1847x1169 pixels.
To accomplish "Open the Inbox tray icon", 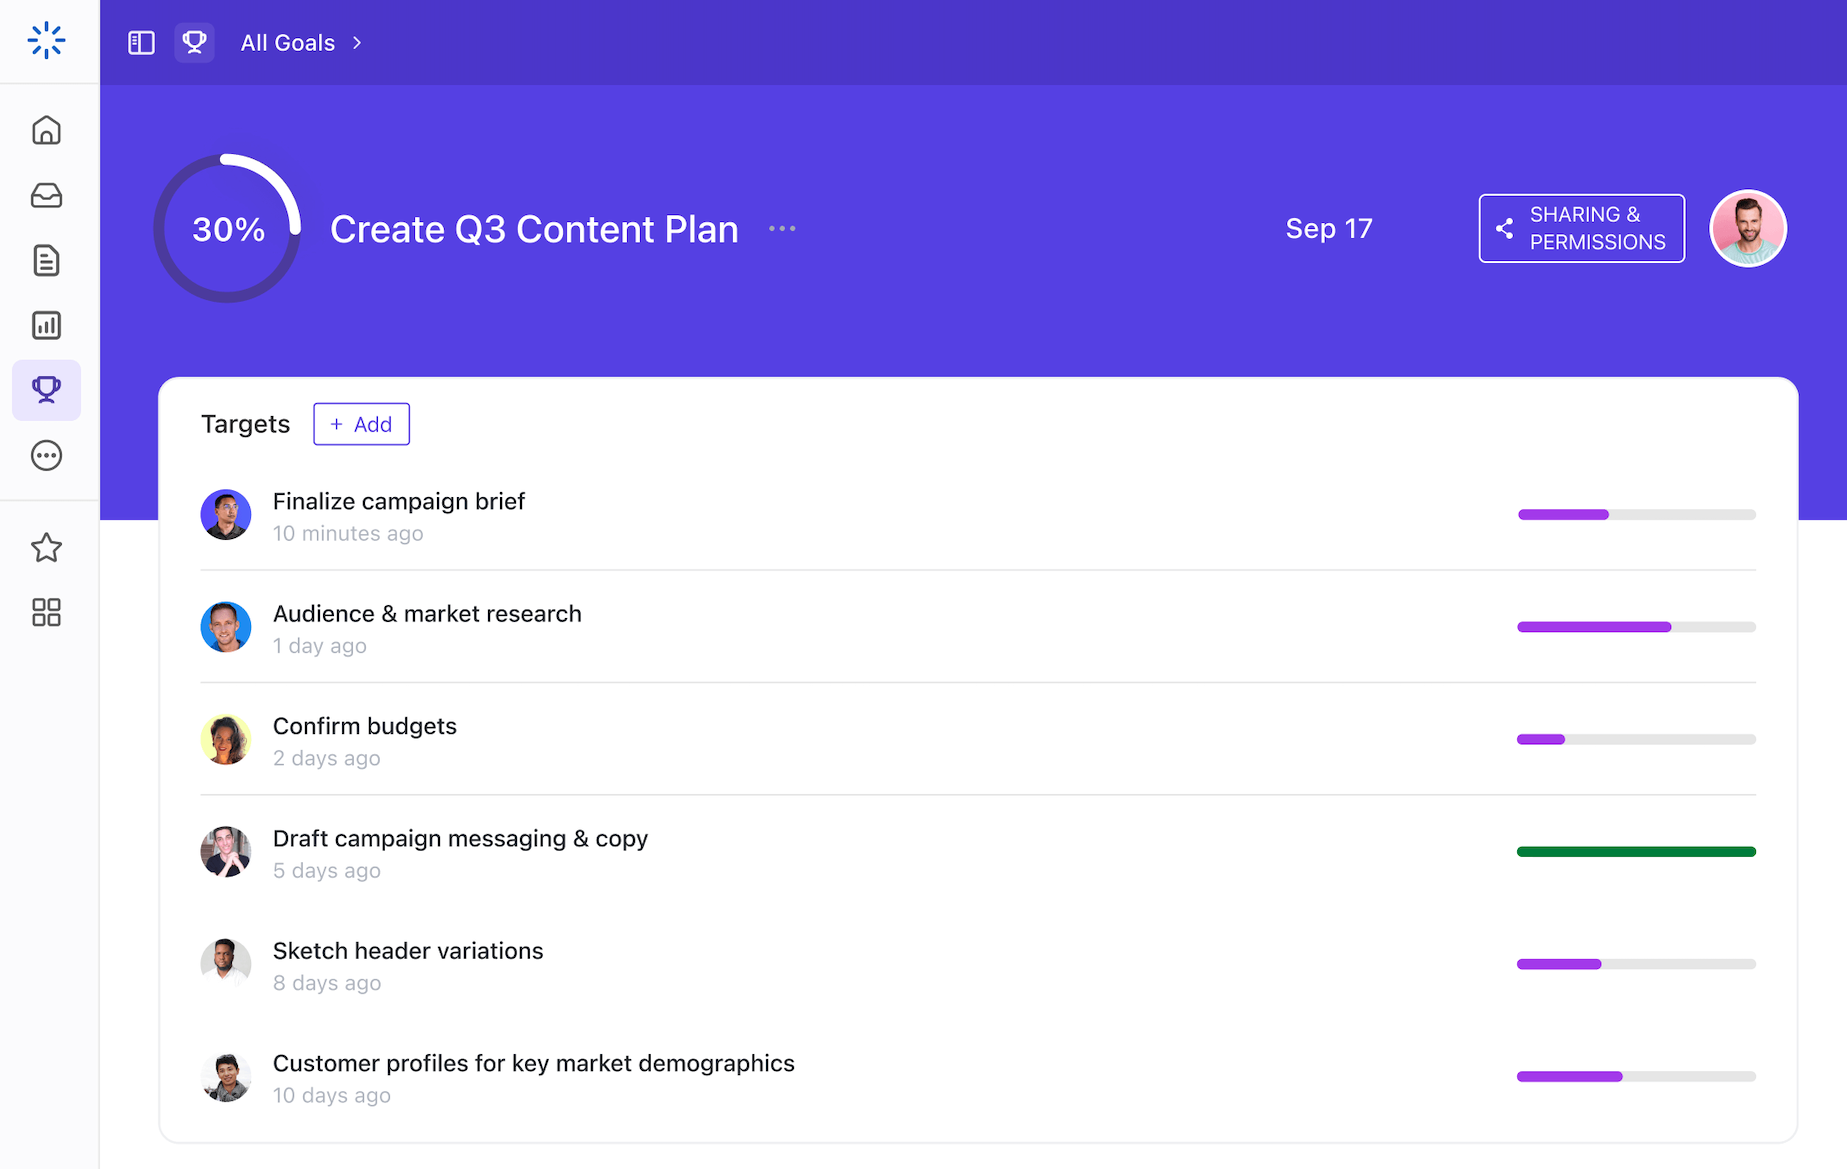I will tap(46, 195).
